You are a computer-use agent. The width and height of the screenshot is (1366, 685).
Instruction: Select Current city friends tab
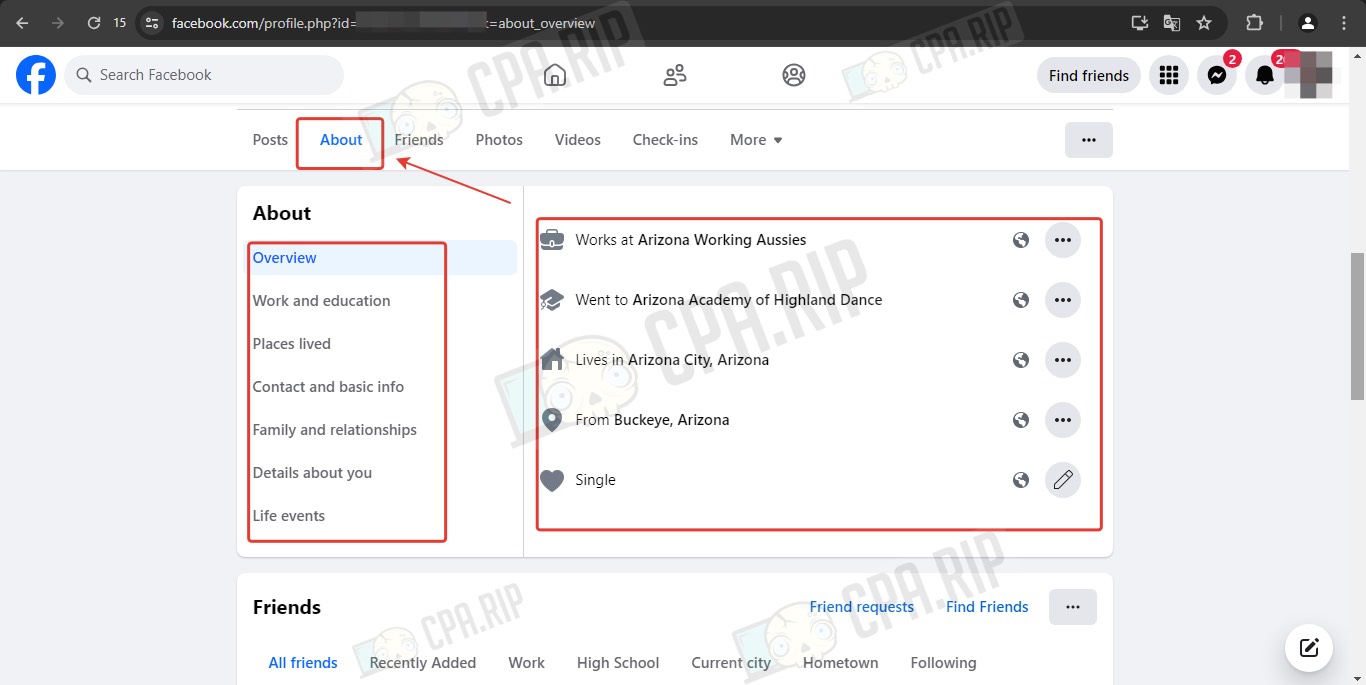(731, 663)
